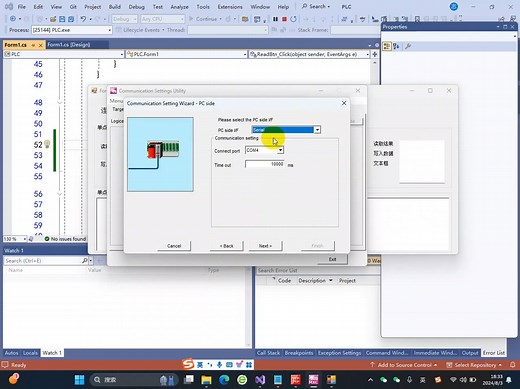This screenshot has height=389, width=520.
Task: Open the Debug configuration dropdown
Action: tap(125, 19)
